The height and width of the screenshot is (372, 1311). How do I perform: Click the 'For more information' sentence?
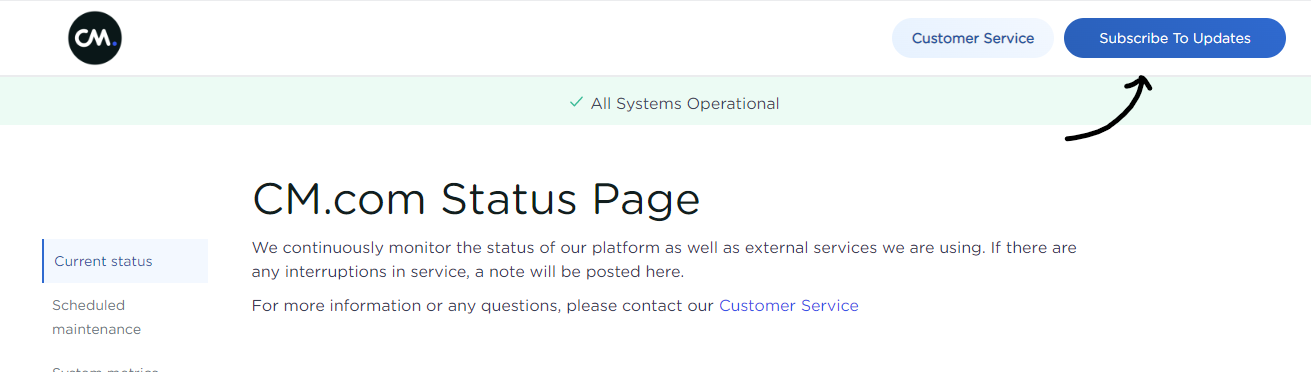[x=555, y=305]
